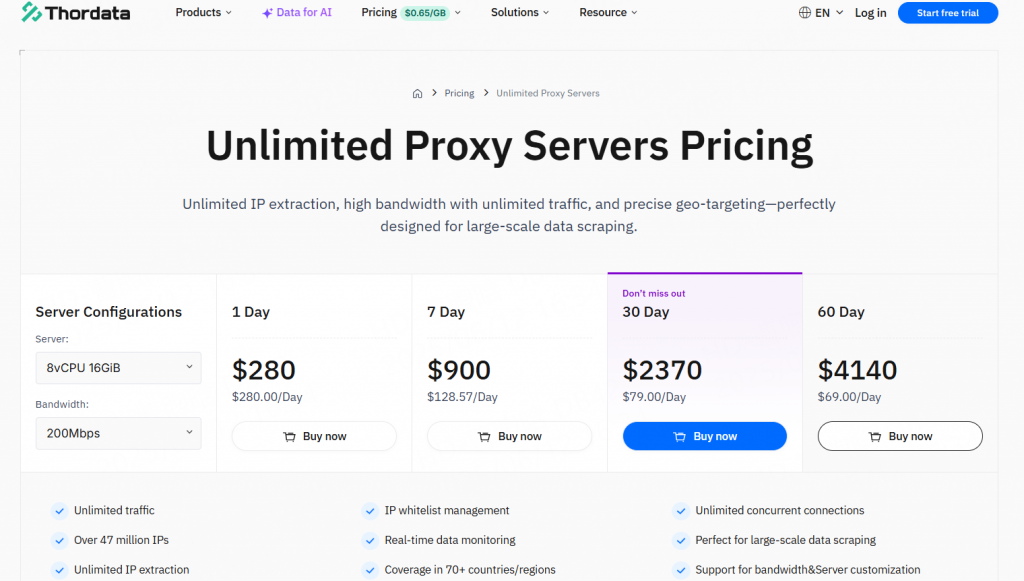Click Buy now for the 60 Day plan
Image resolution: width=1024 pixels, height=581 pixels.
click(900, 436)
